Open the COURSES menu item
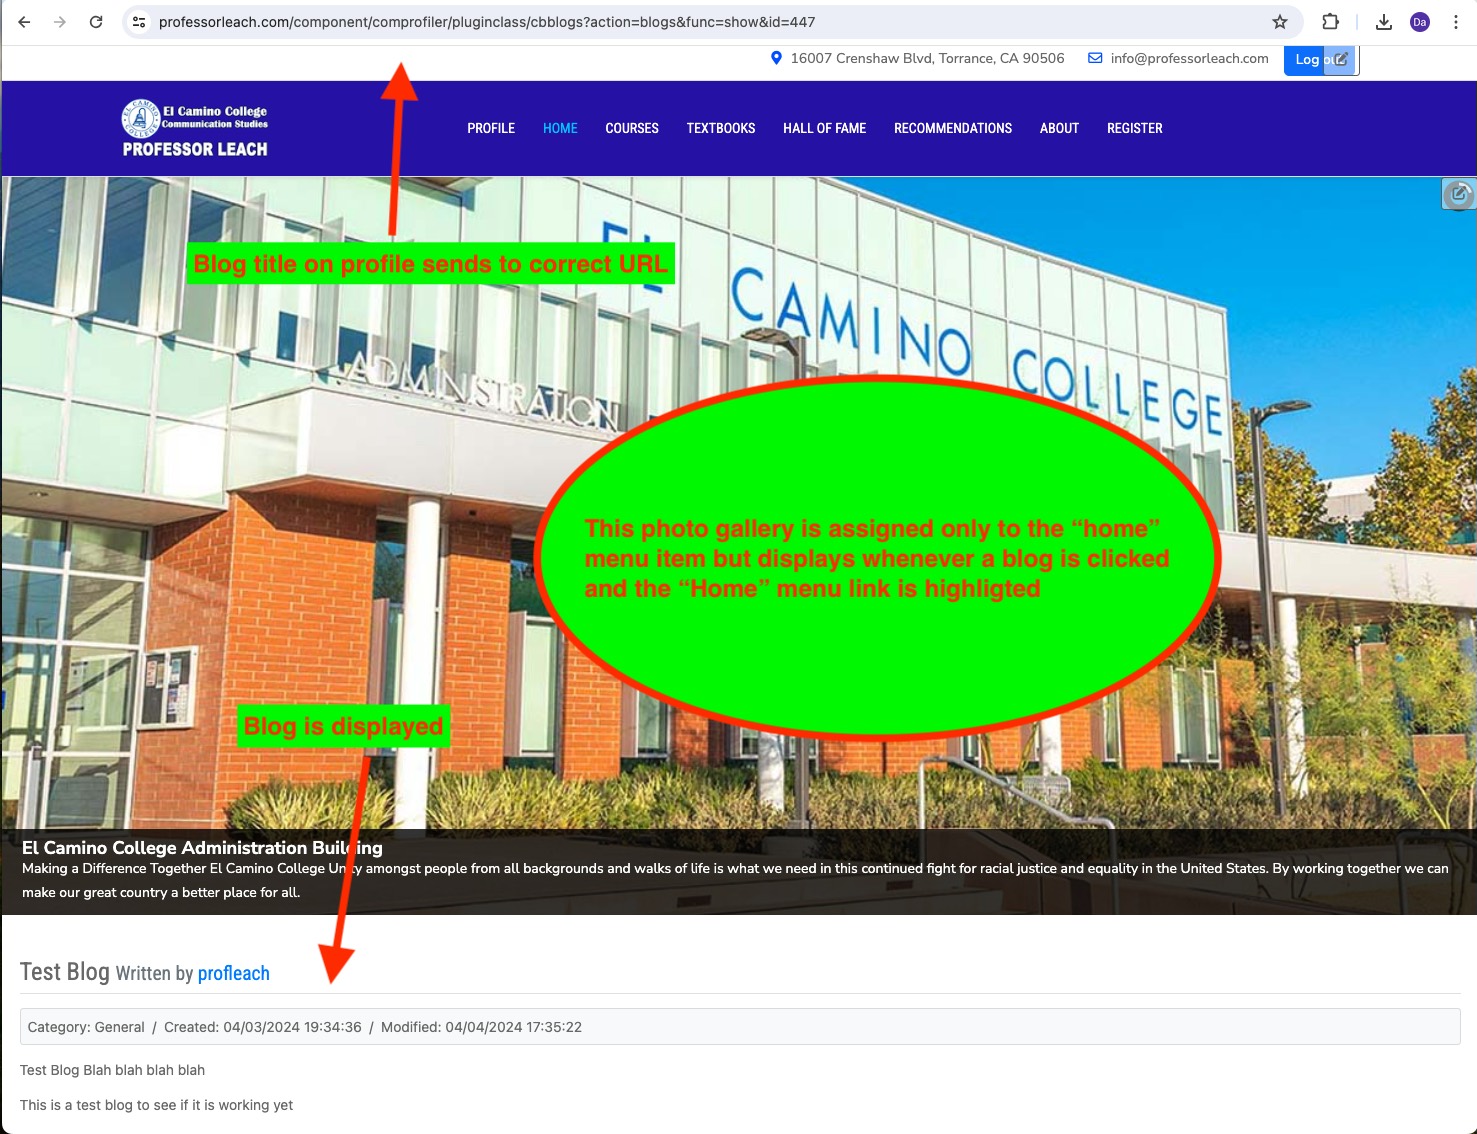Viewport: 1477px width, 1134px height. click(x=632, y=128)
